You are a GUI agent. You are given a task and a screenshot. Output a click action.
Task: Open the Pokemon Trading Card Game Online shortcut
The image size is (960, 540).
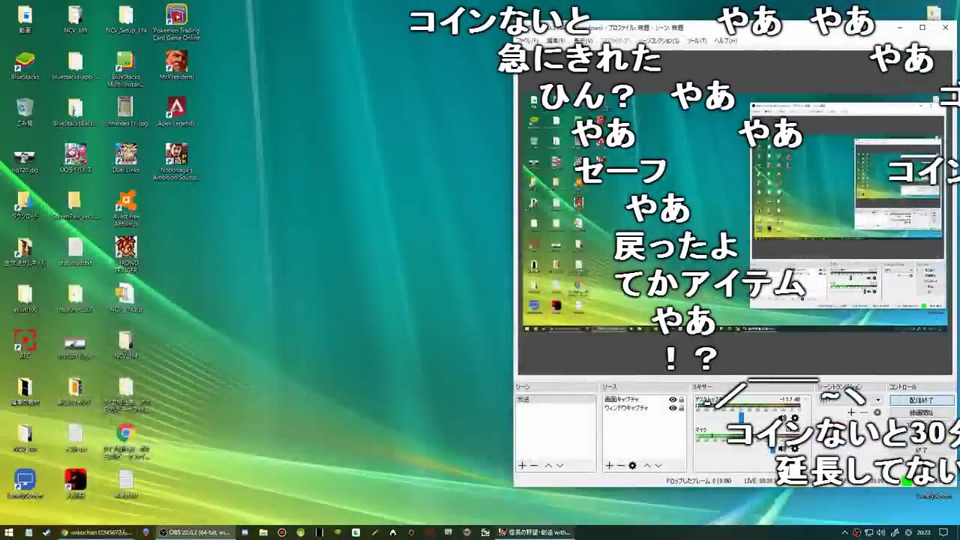coord(176,22)
